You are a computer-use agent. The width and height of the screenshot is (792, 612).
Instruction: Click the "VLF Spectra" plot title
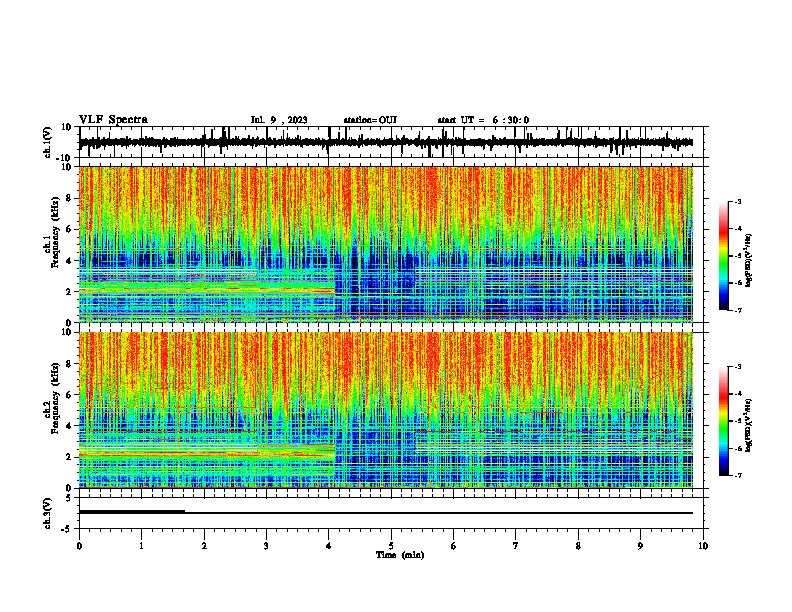(x=113, y=120)
